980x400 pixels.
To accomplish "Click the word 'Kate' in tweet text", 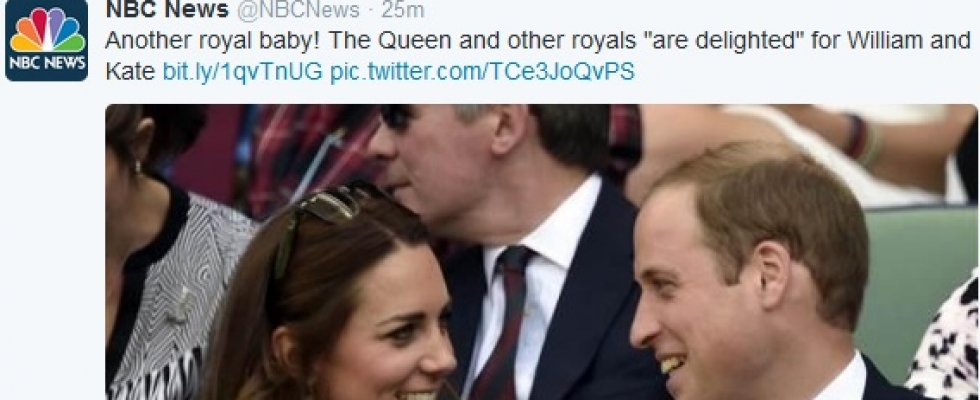I will click(130, 72).
